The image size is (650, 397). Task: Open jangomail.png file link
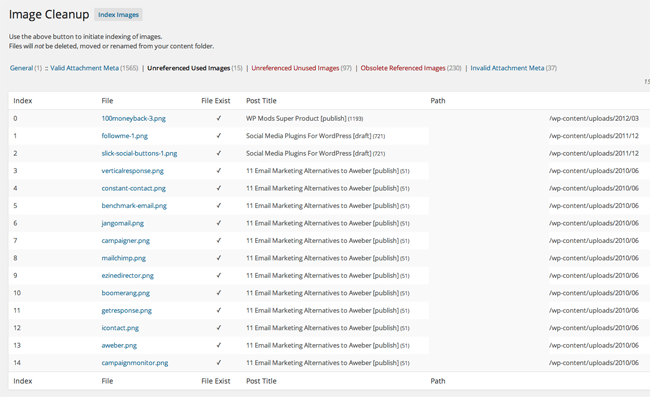pos(123,223)
